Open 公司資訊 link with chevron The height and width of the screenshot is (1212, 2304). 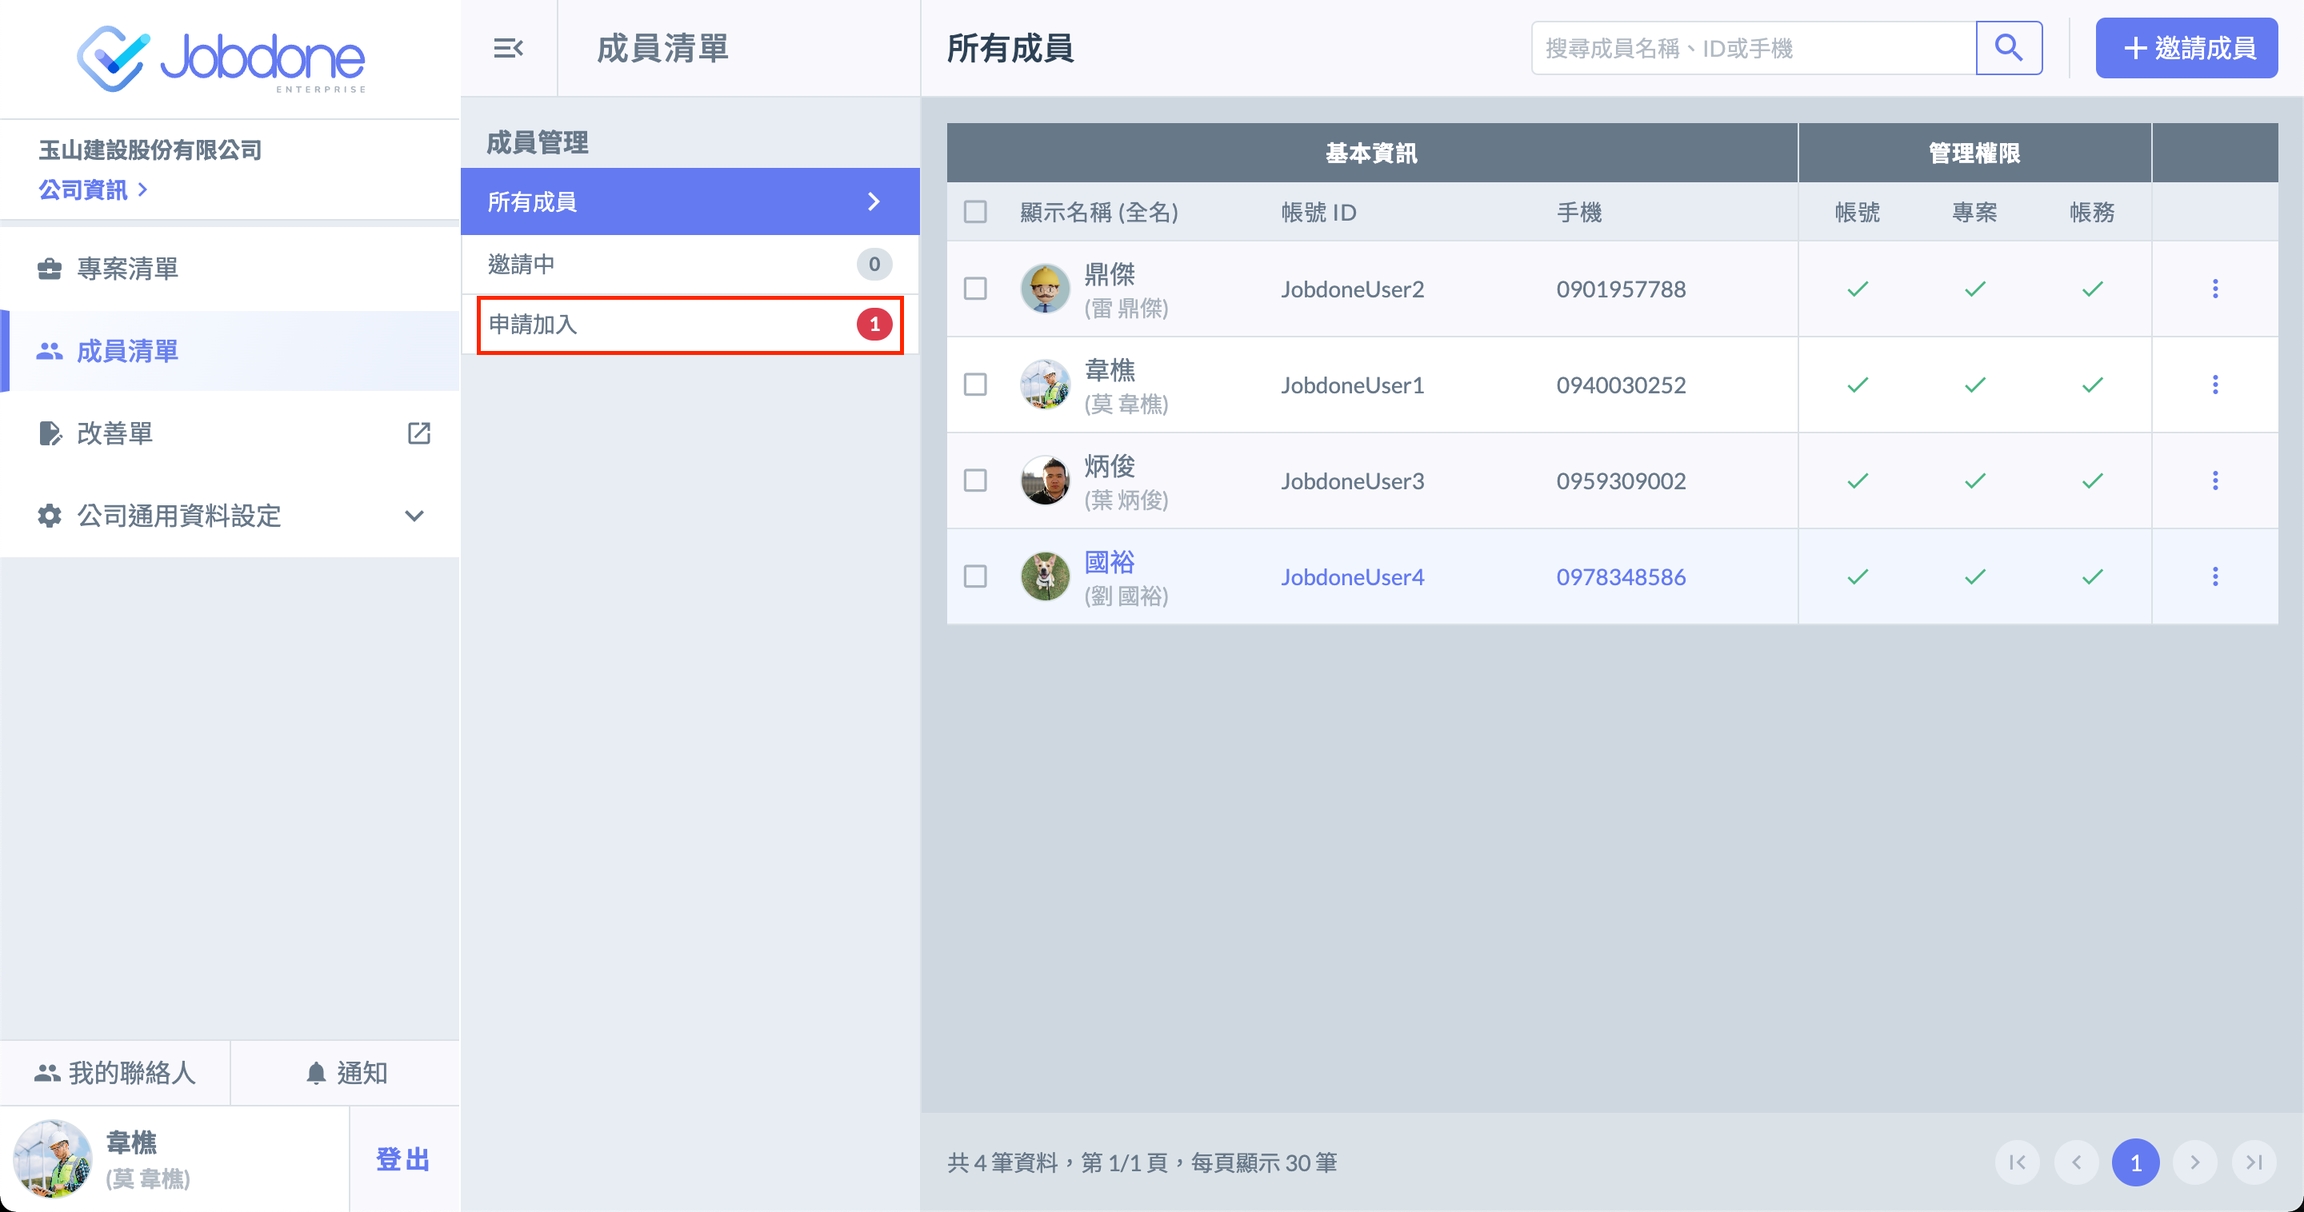click(x=92, y=190)
